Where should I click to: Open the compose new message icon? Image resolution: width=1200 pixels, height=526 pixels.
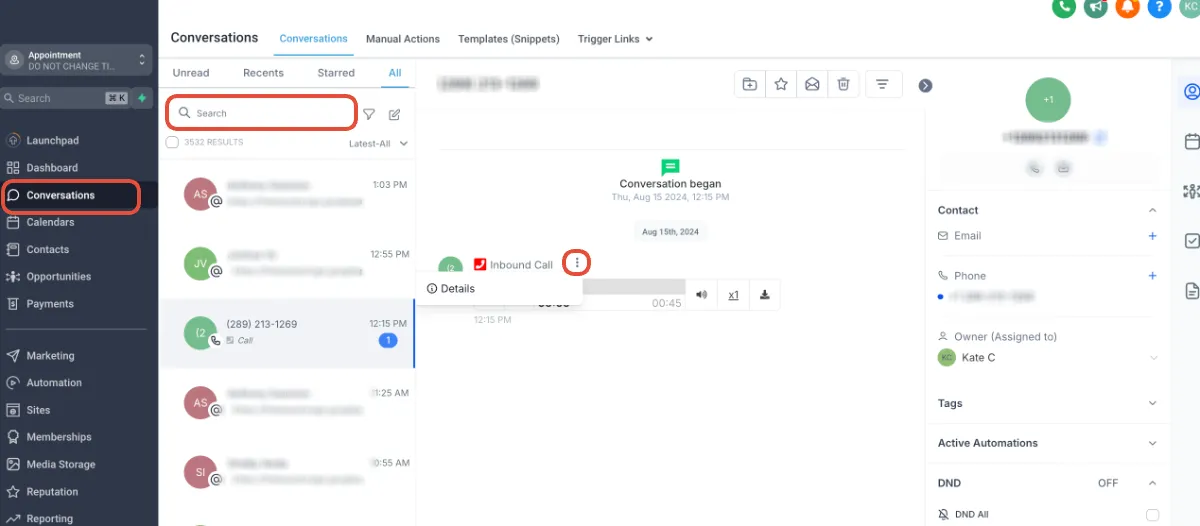tap(394, 114)
